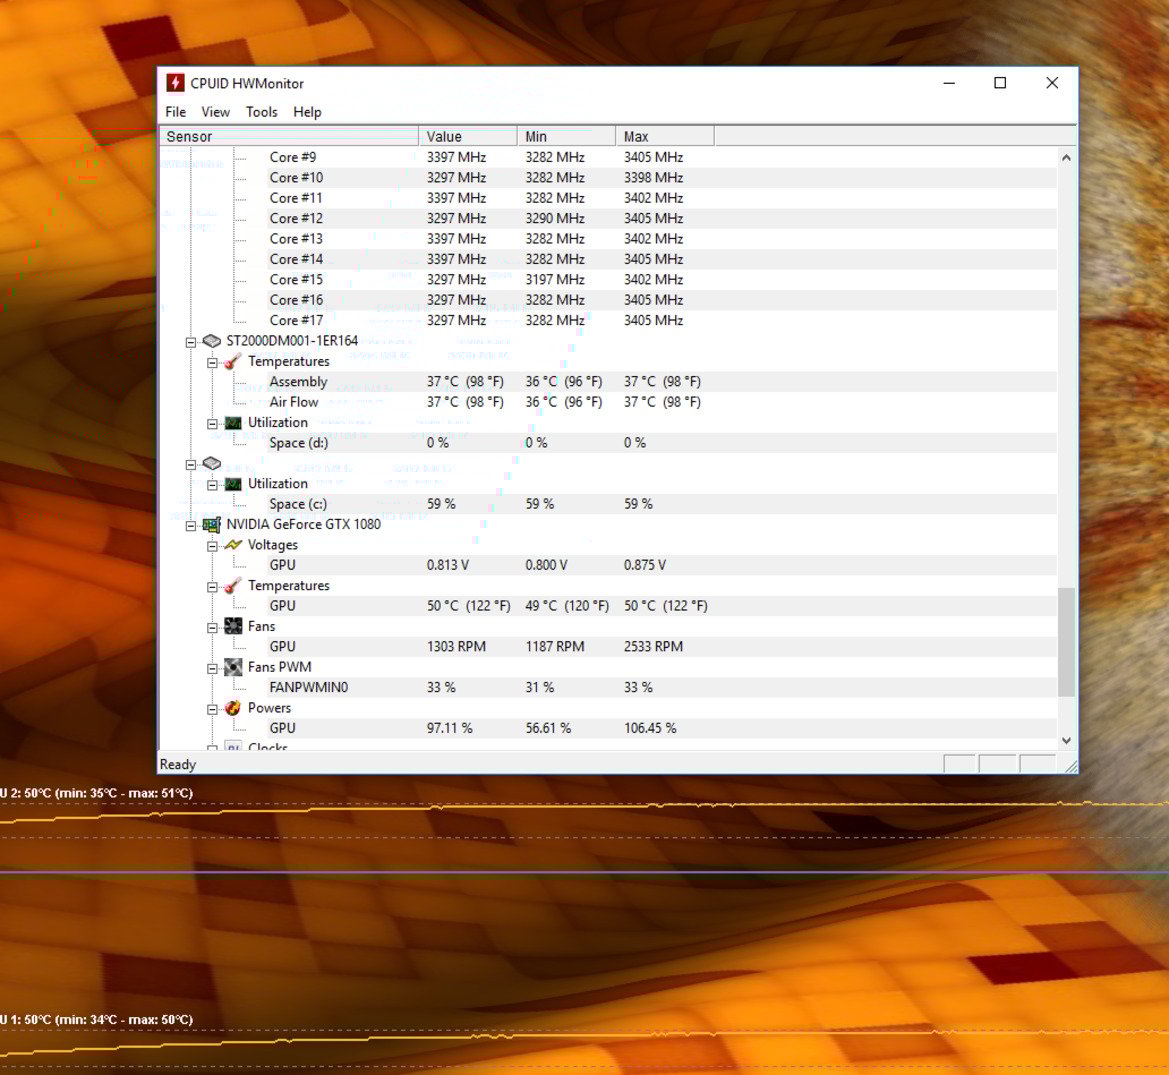Screen dimensions: 1169x1075
Task: Click the unnamed drive icon above Space (c:)
Action: coord(212,464)
